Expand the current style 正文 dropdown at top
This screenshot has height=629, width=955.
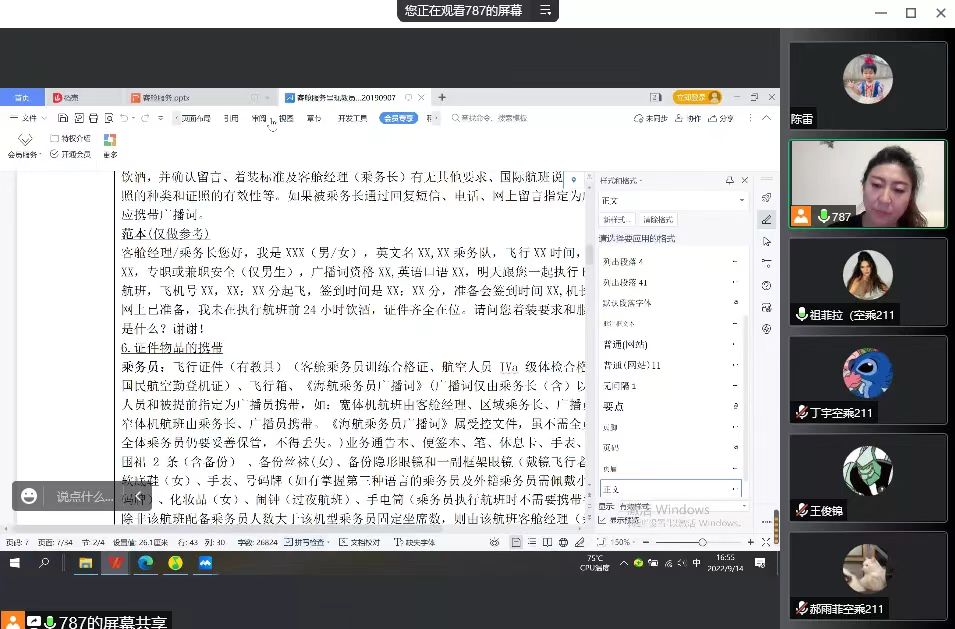741,200
